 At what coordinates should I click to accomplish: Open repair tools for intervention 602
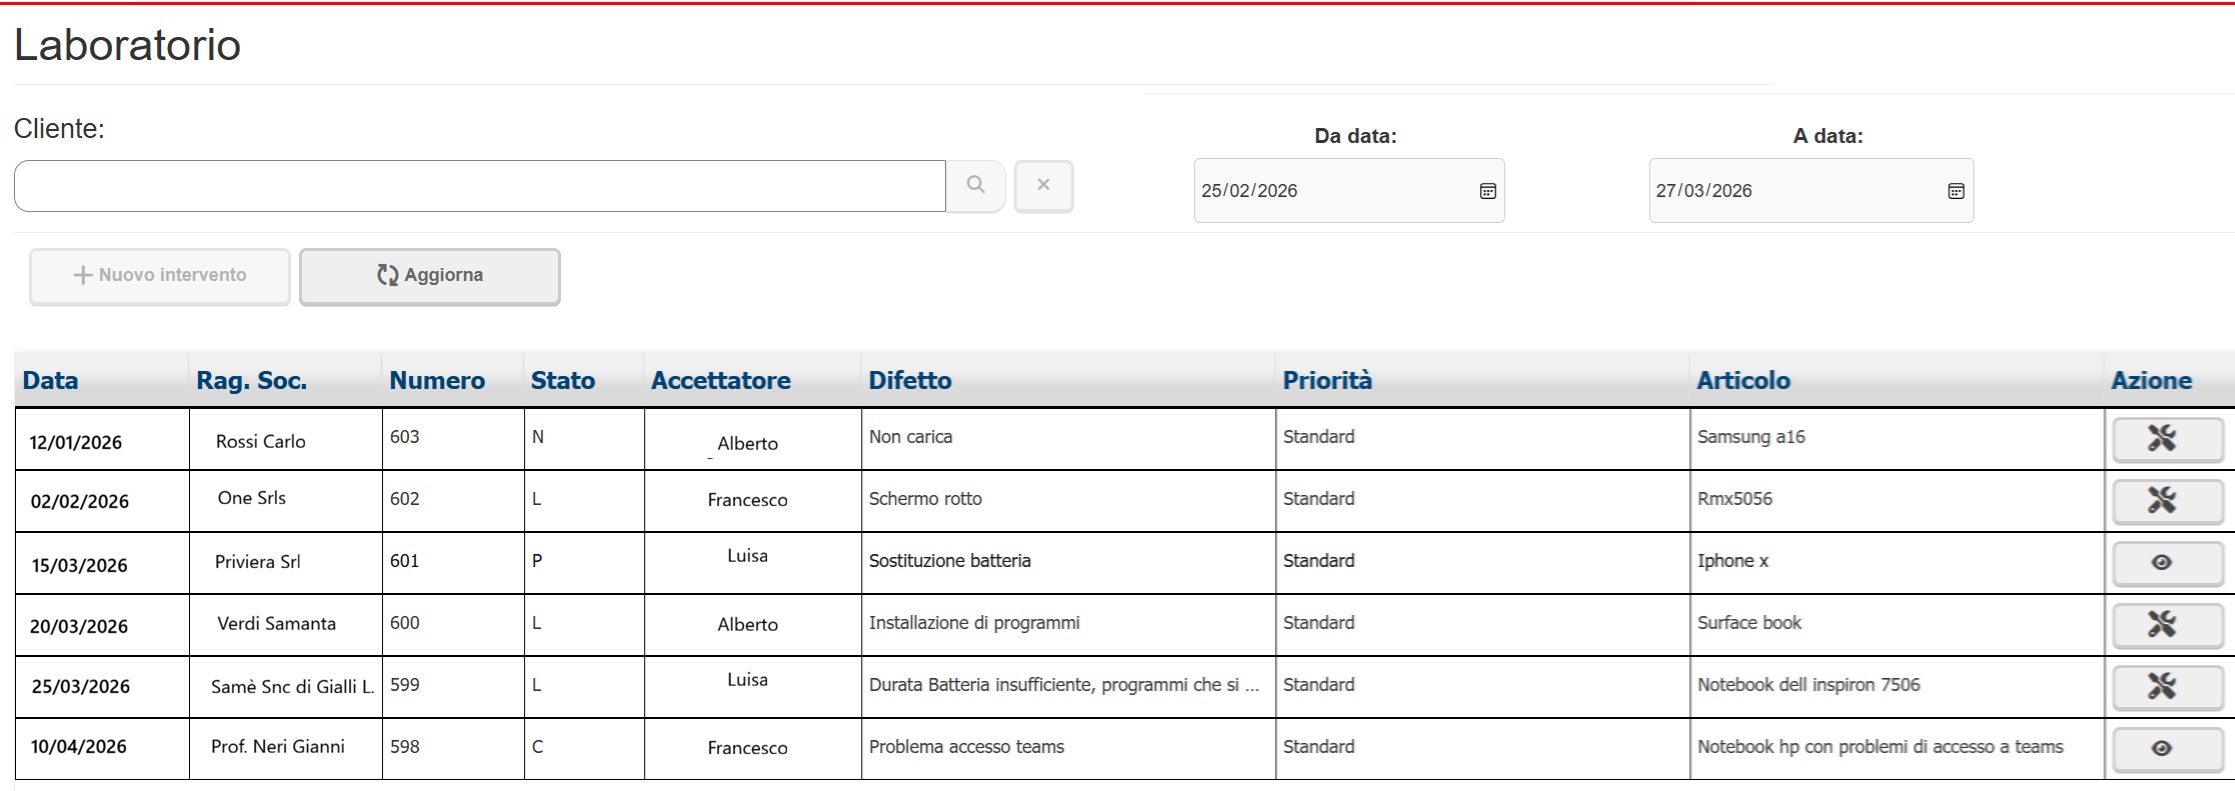pyautogui.click(x=2167, y=501)
